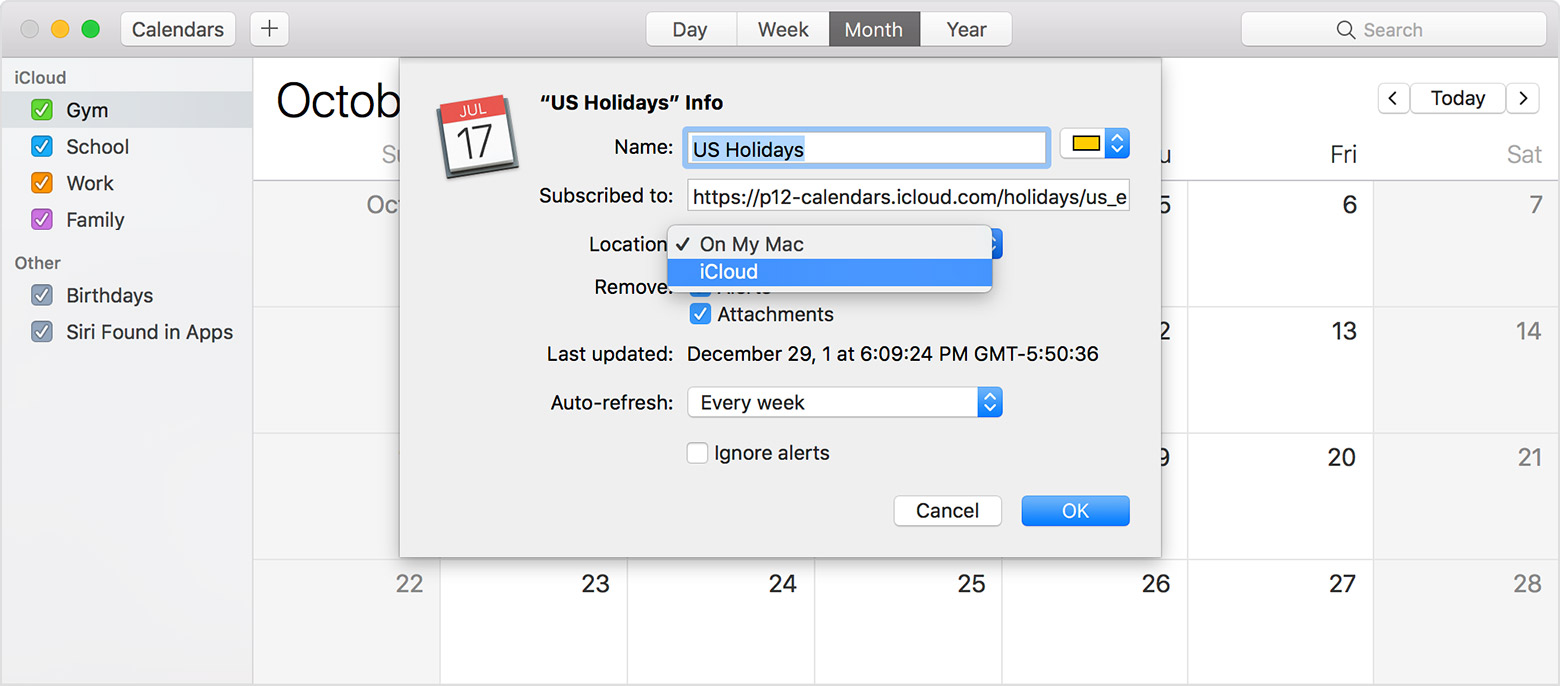
Task: Click the Cancel button
Action: (x=947, y=511)
